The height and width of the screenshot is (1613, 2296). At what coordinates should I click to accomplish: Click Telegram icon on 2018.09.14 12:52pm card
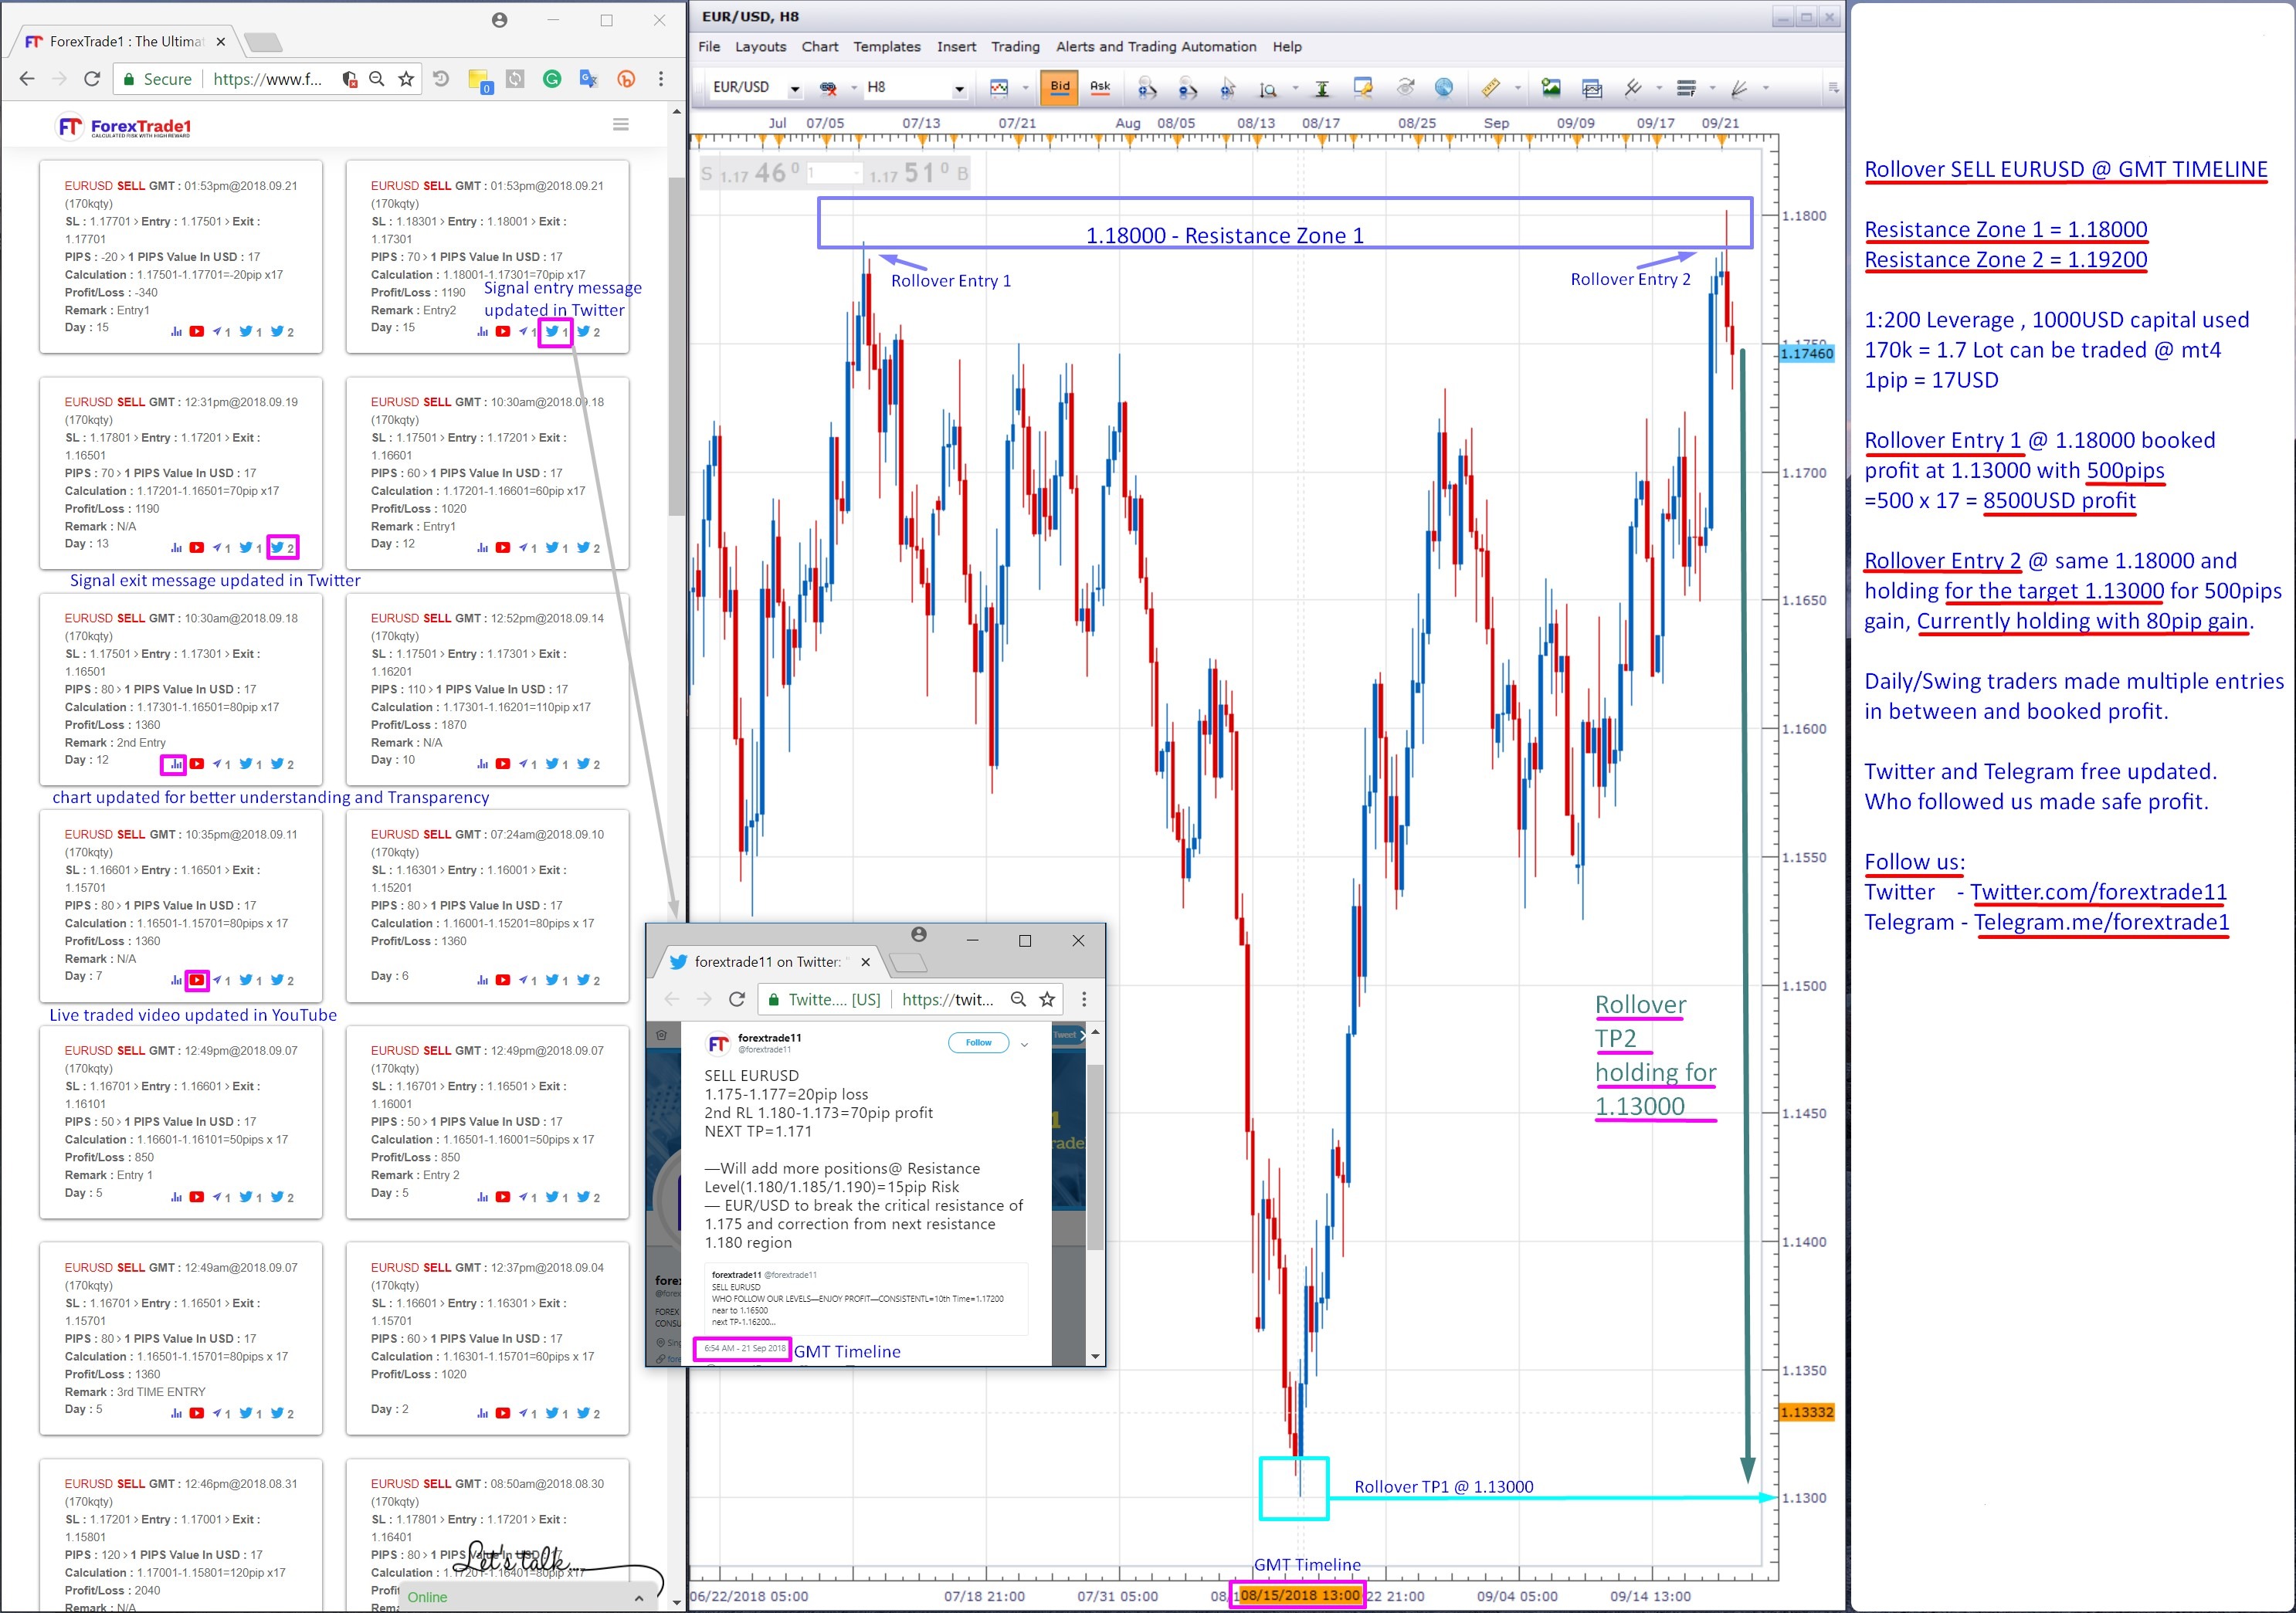[x=524, y=764]
